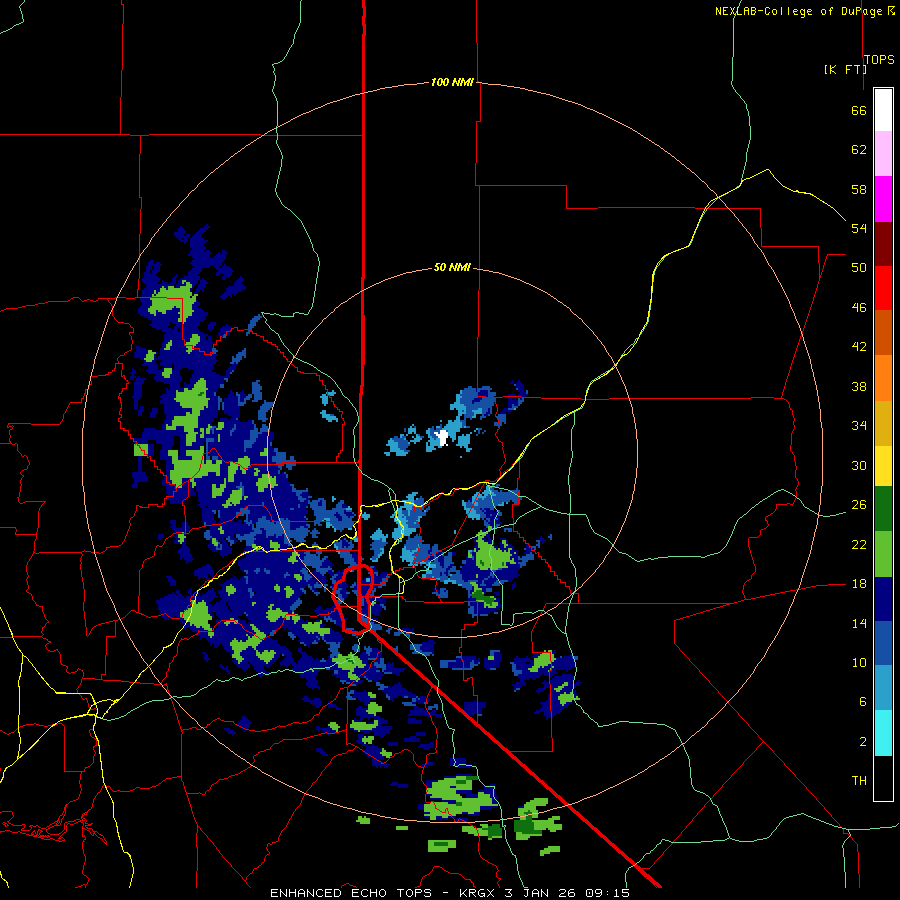
Task: Click the light pink legend swatch
Action: (883, 154)
